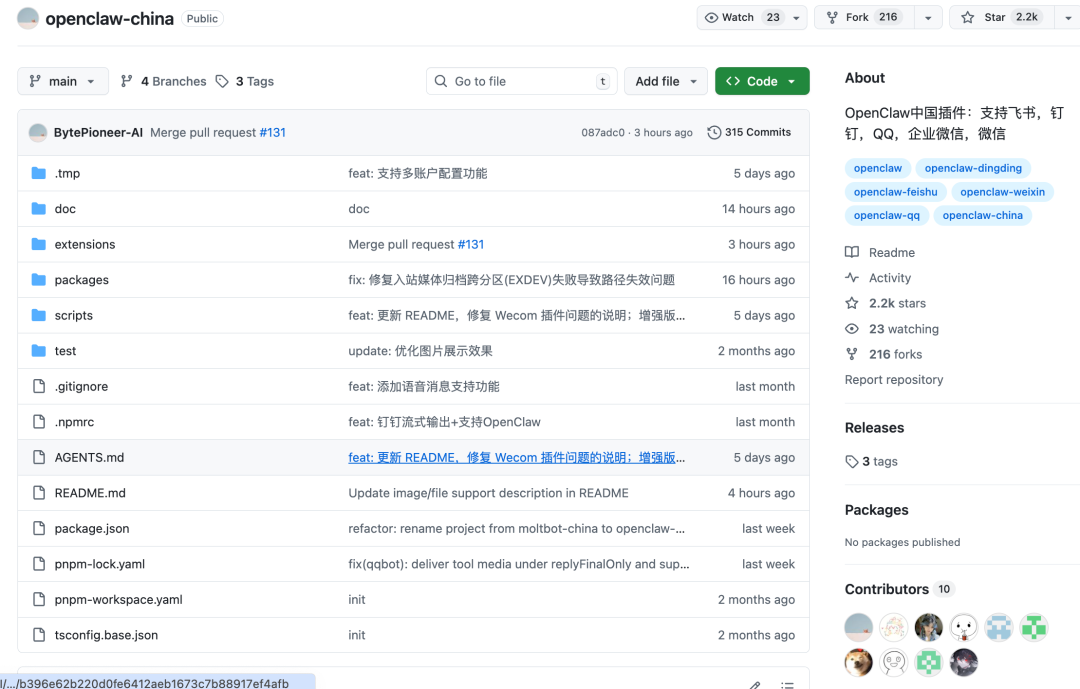
Task: Click the scripts folder icon
Action: (x=39, y=315)
